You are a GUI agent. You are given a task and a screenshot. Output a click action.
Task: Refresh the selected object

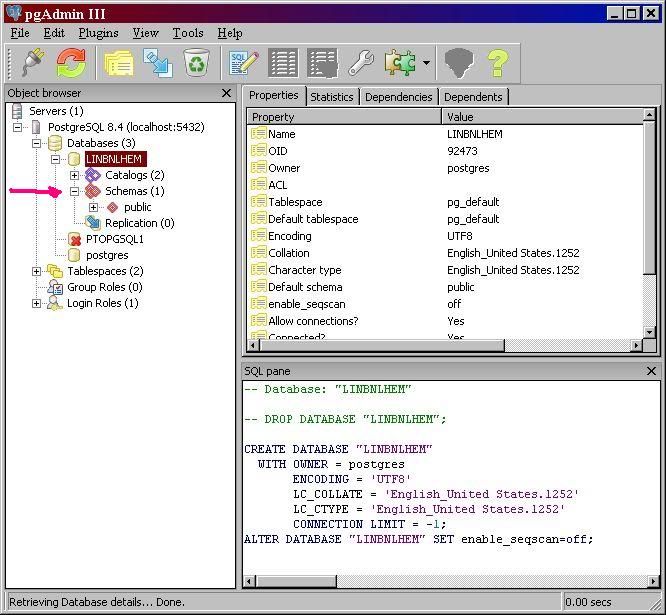click(x=71, y=63)
